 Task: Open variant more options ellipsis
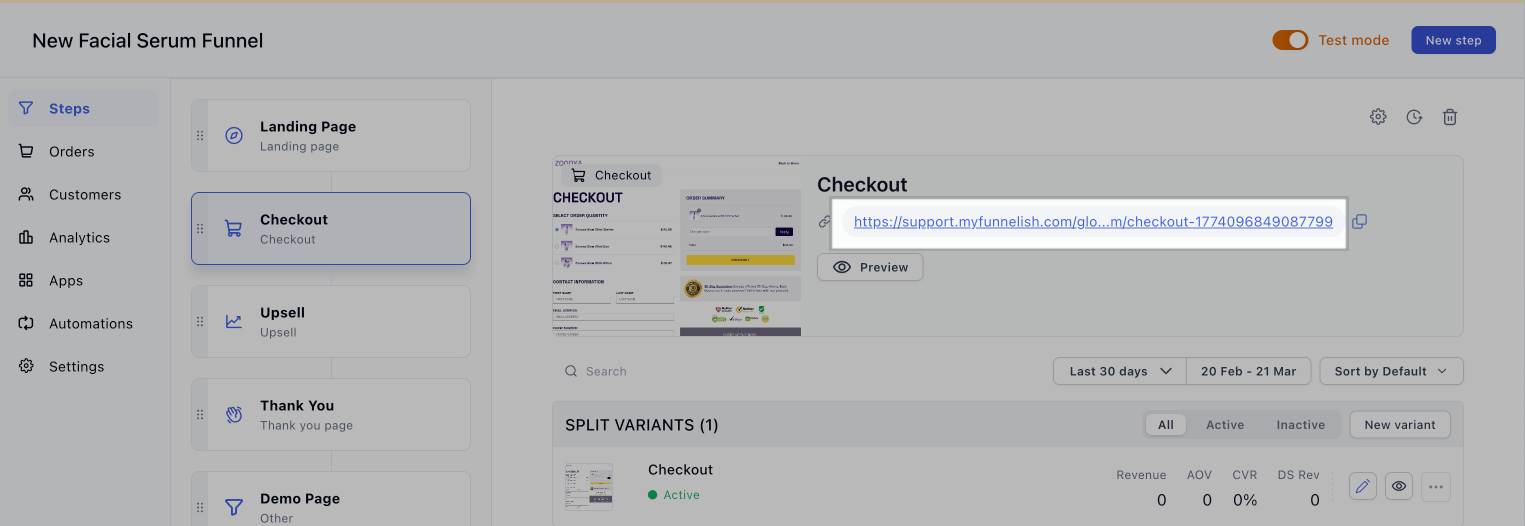(1436, 487)
